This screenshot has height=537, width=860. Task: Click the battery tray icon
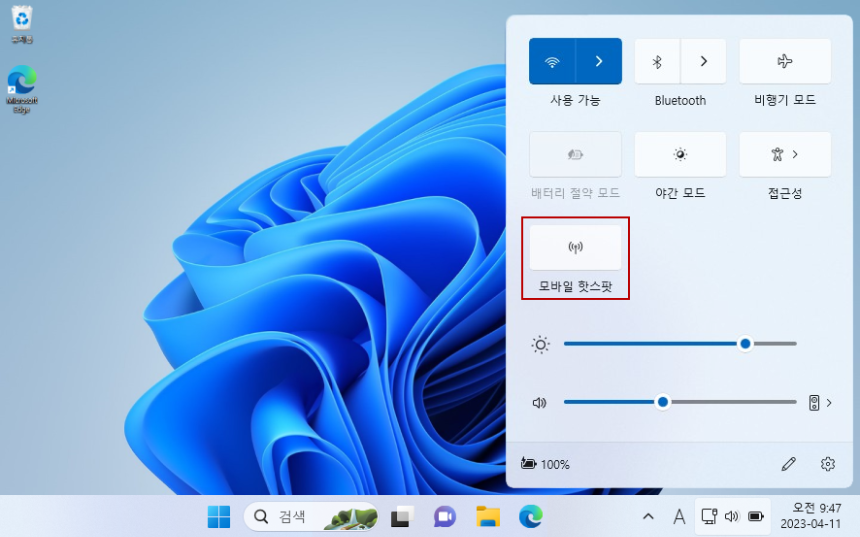[756, 517]
